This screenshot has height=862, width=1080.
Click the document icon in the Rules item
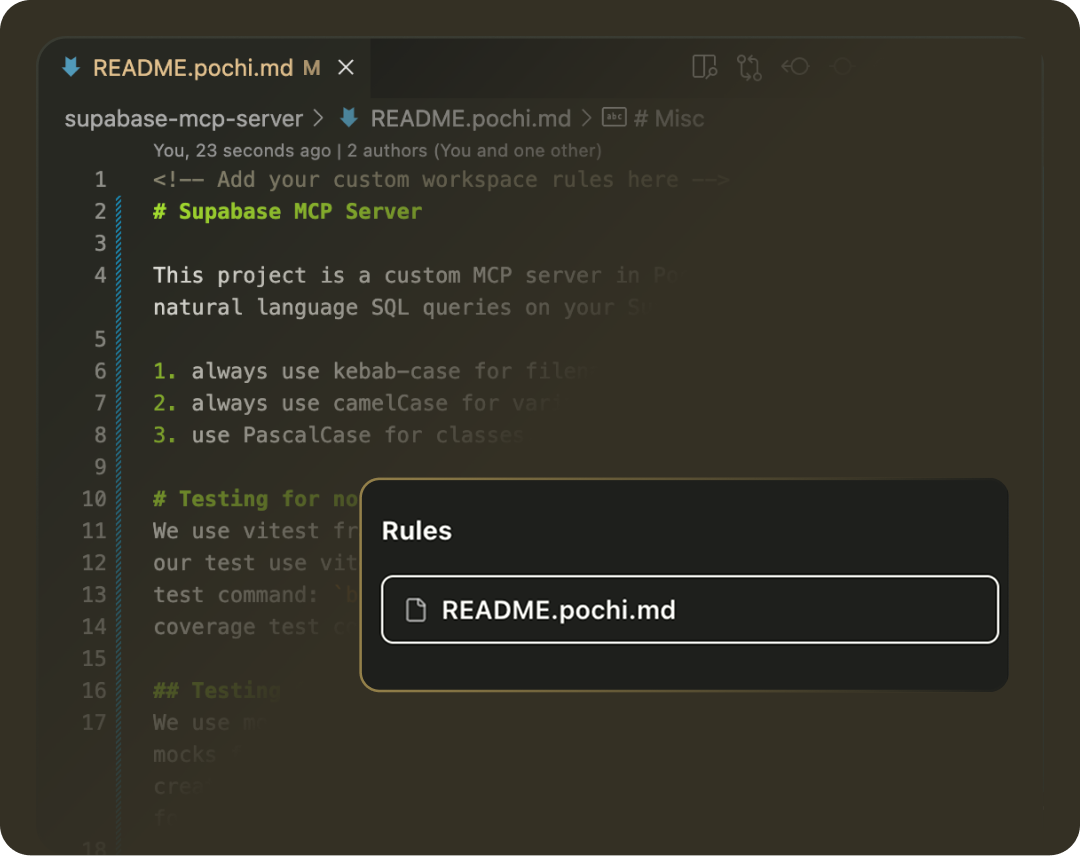(416, 610)
